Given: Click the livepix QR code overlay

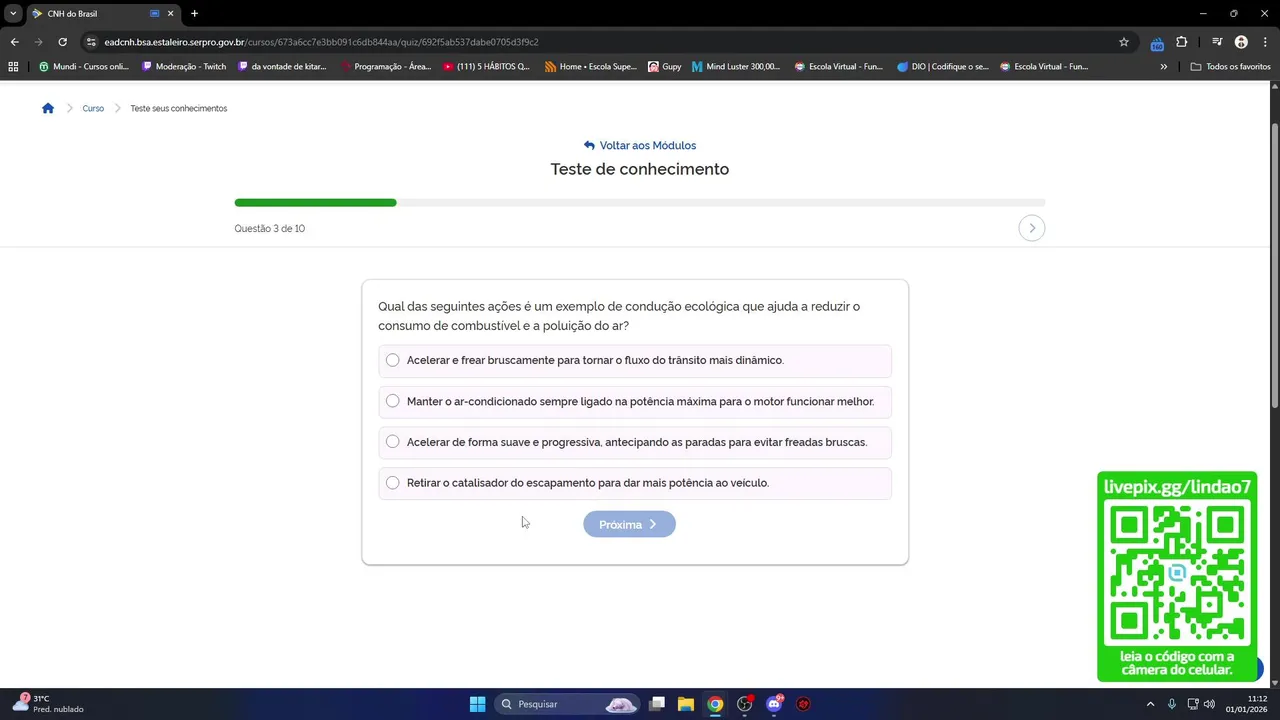Looking at the screenshot, I should [x=1177, y=576].
